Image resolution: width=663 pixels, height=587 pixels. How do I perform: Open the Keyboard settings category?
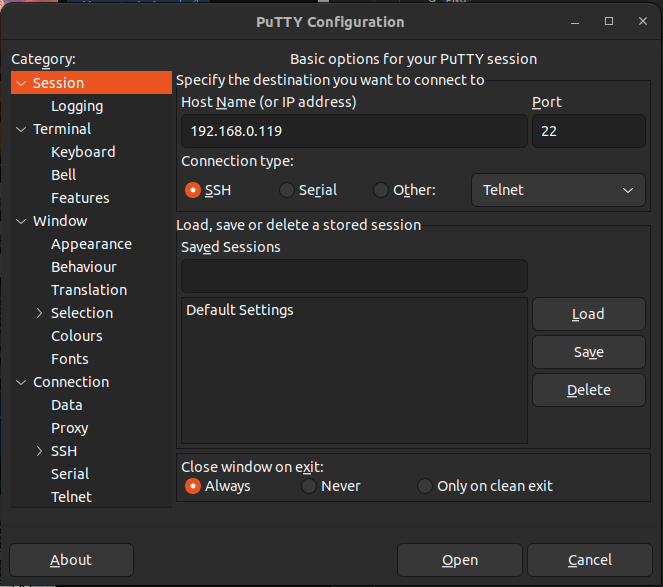pyautogui.click(x=83, y=152)
